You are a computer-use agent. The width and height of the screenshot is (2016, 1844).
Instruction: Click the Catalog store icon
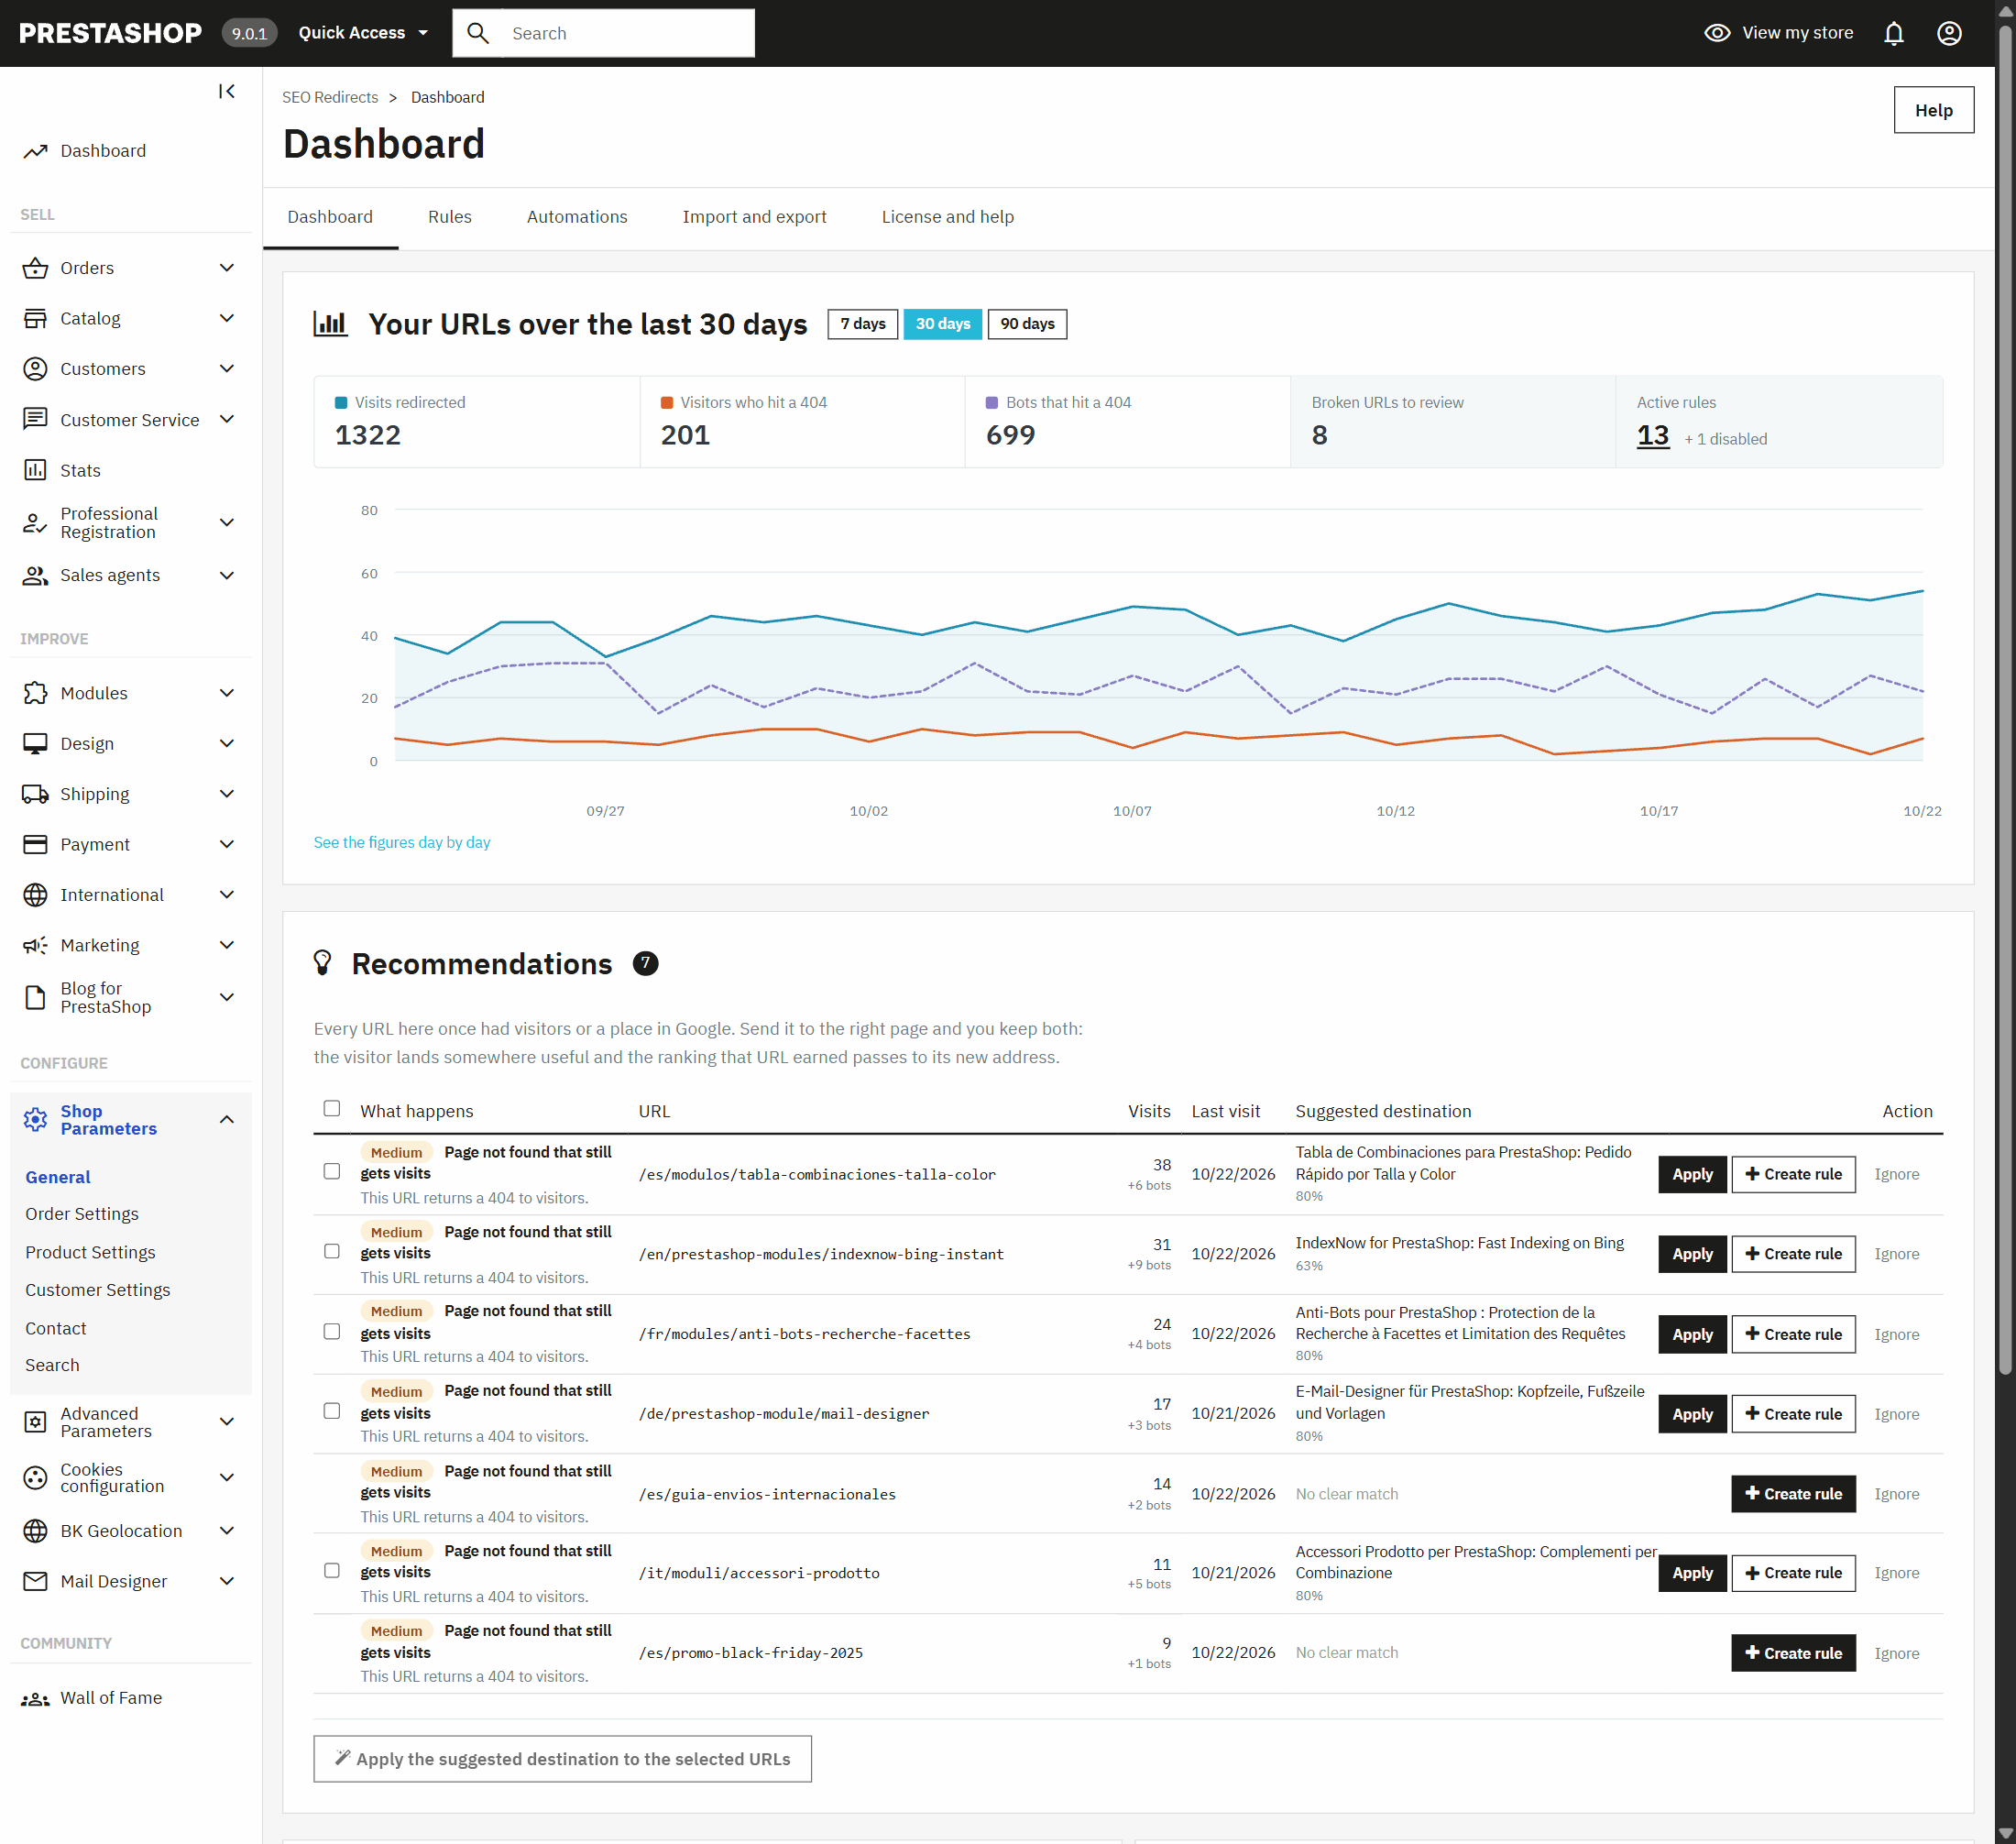tap(35, 318)
